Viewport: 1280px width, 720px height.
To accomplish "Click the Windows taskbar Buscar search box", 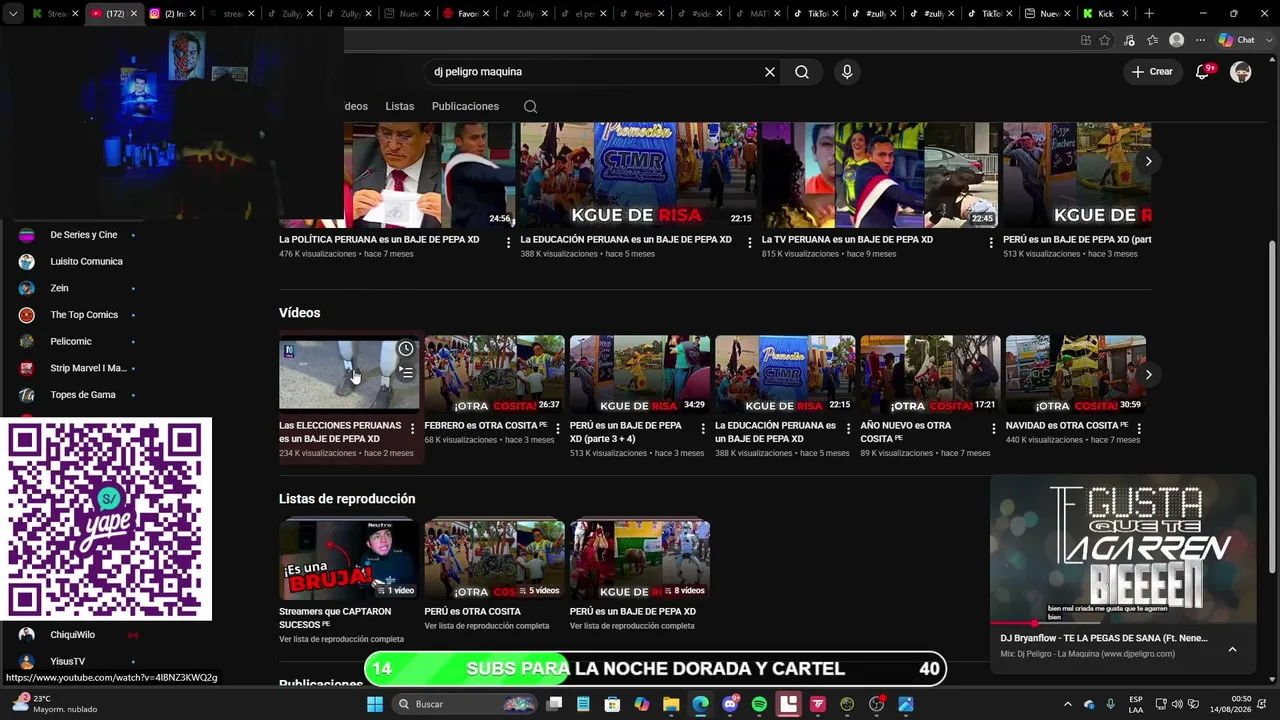I will click(x=466, y=704).
